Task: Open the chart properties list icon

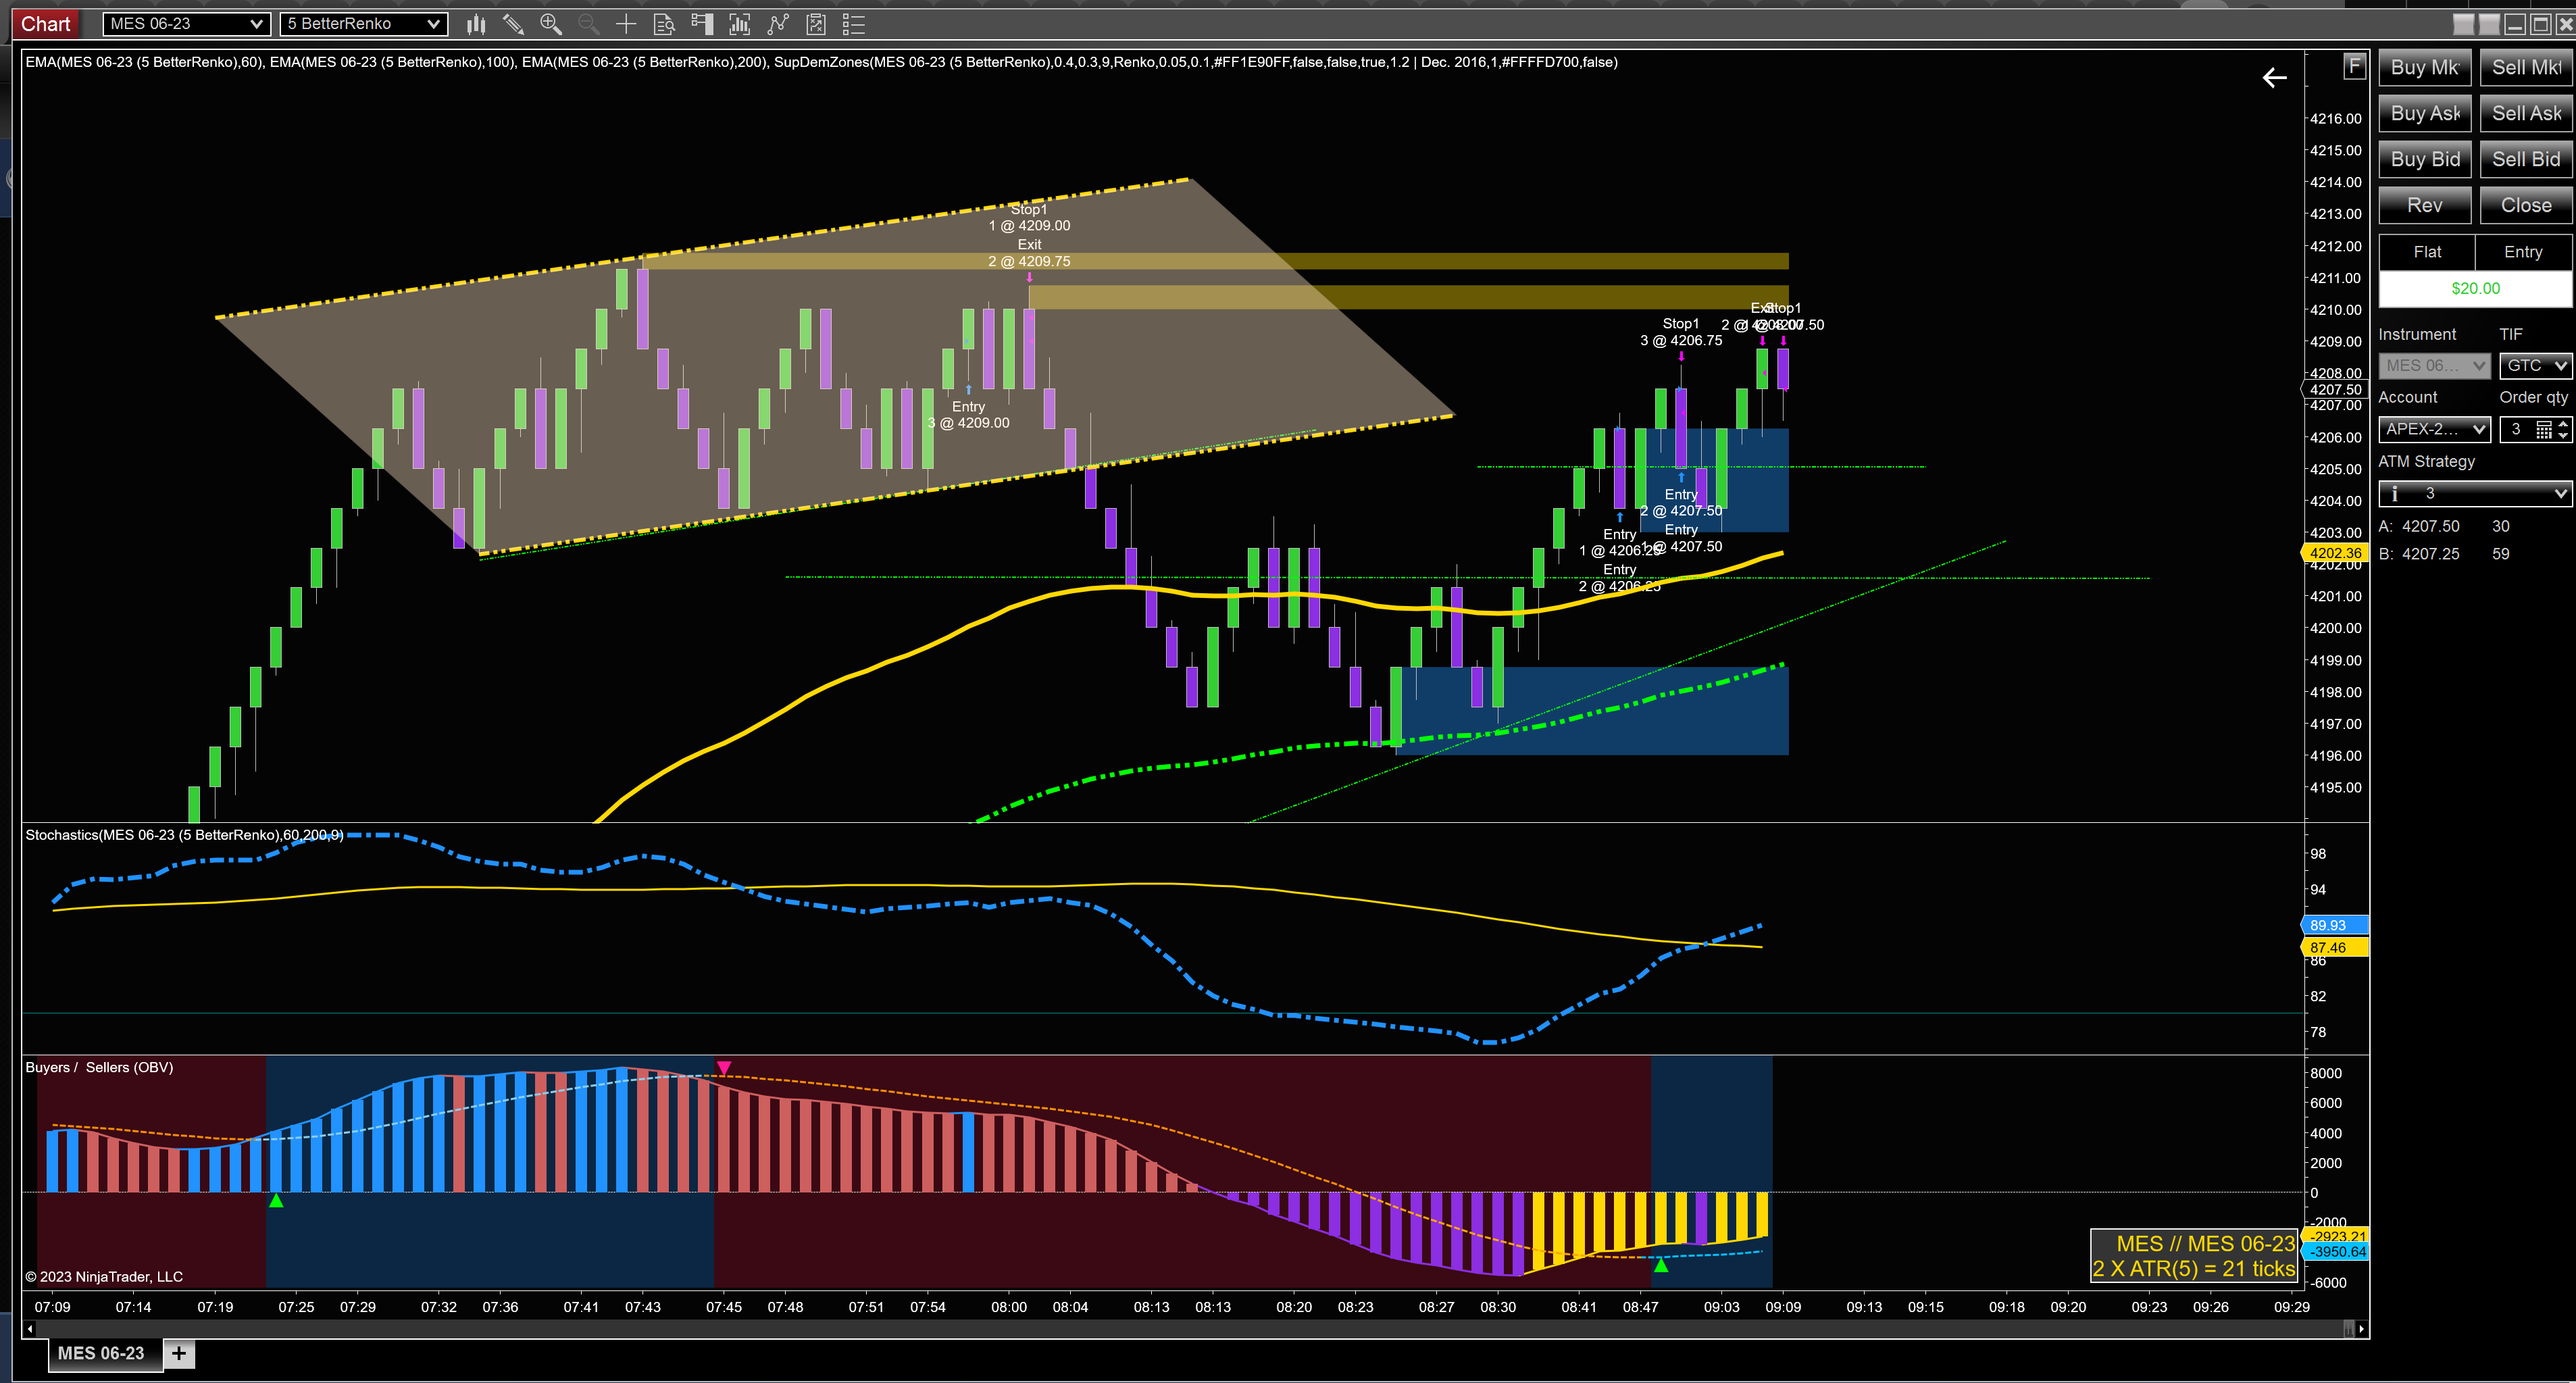Action: coord(854,24)
